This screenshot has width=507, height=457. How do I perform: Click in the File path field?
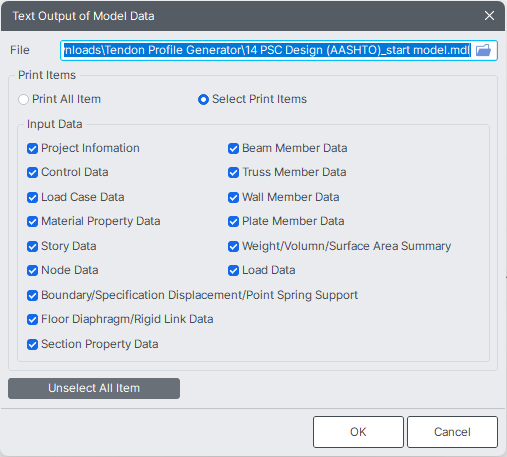tap(267, 50)
